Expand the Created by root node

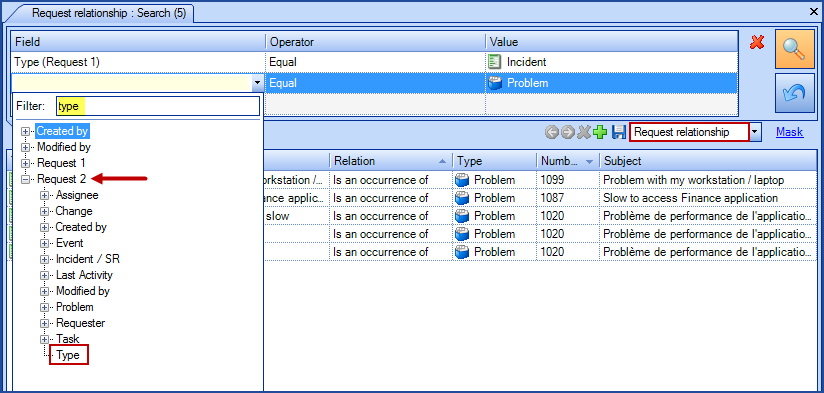tap(25, 131)
